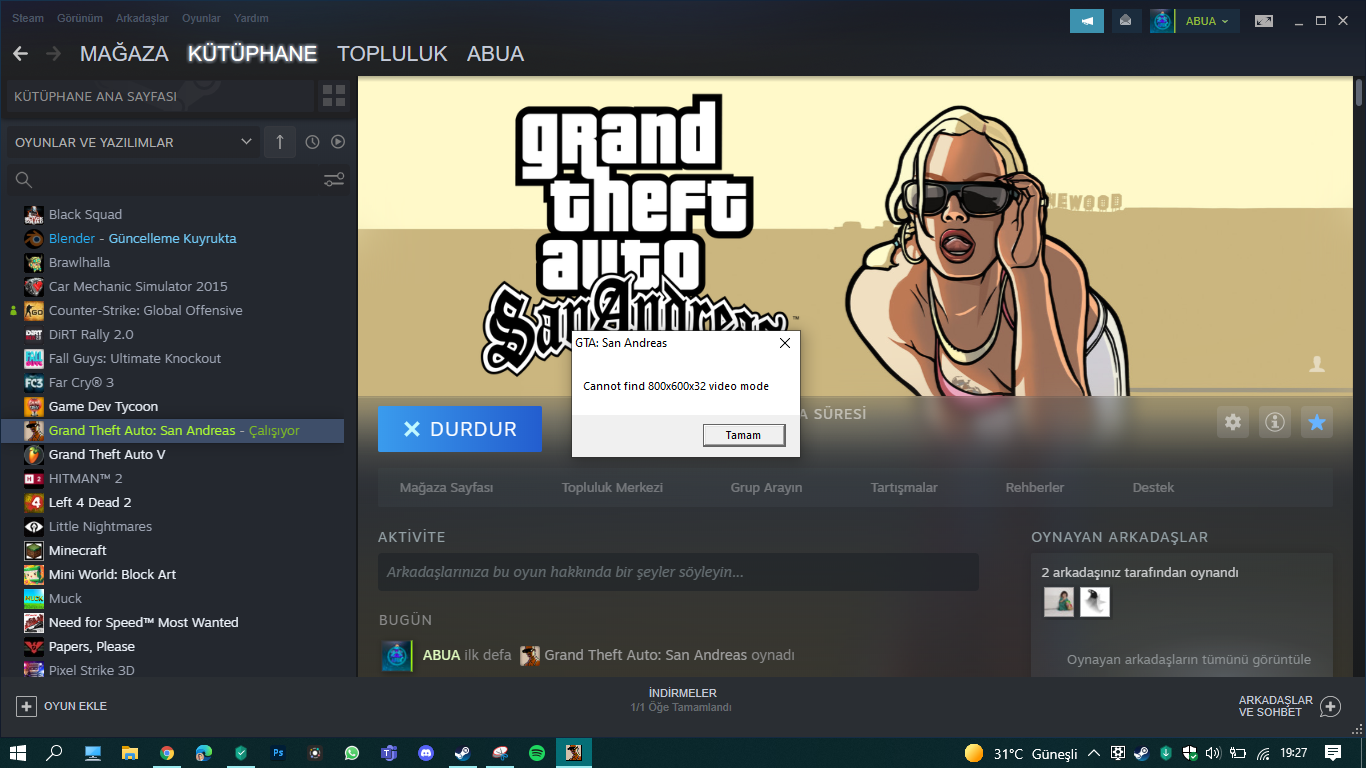Close the GTA: San Andreas error dialog
This screenshot has height=768, width=1366.
785,343
